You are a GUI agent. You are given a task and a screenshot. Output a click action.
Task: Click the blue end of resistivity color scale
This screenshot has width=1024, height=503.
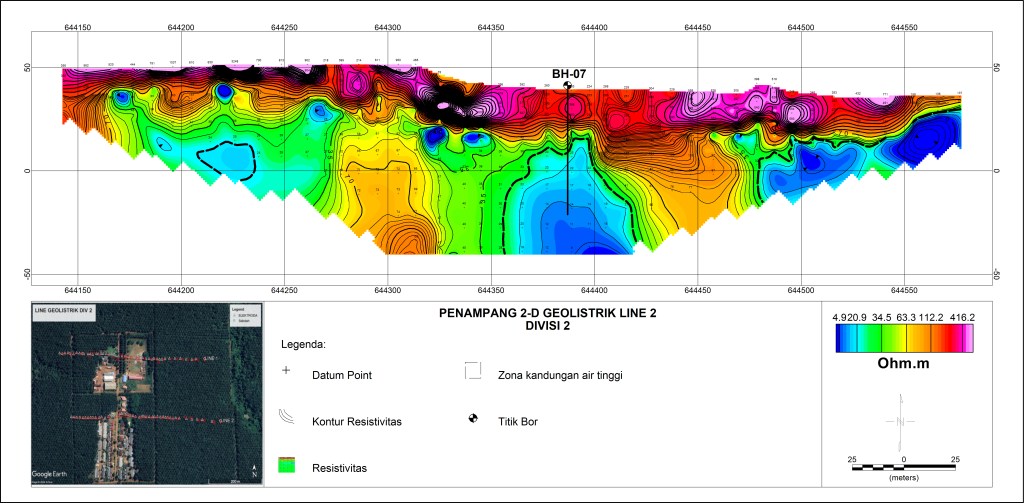click(836, 341)
